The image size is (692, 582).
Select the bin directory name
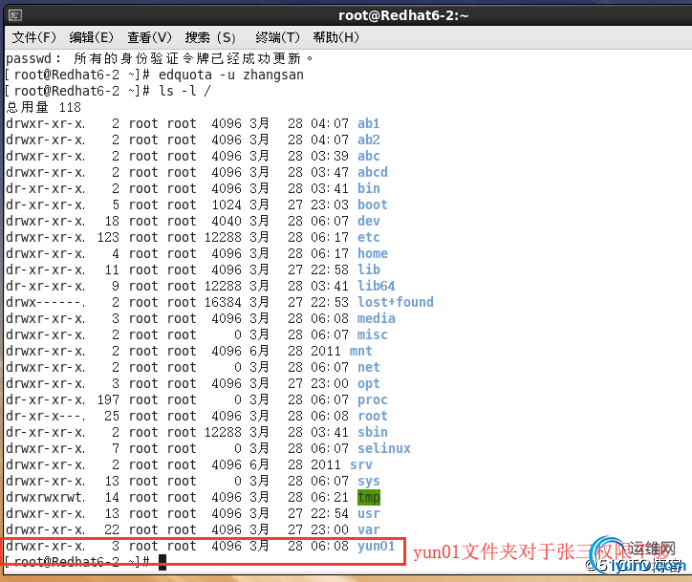click(x=369, y=188)
